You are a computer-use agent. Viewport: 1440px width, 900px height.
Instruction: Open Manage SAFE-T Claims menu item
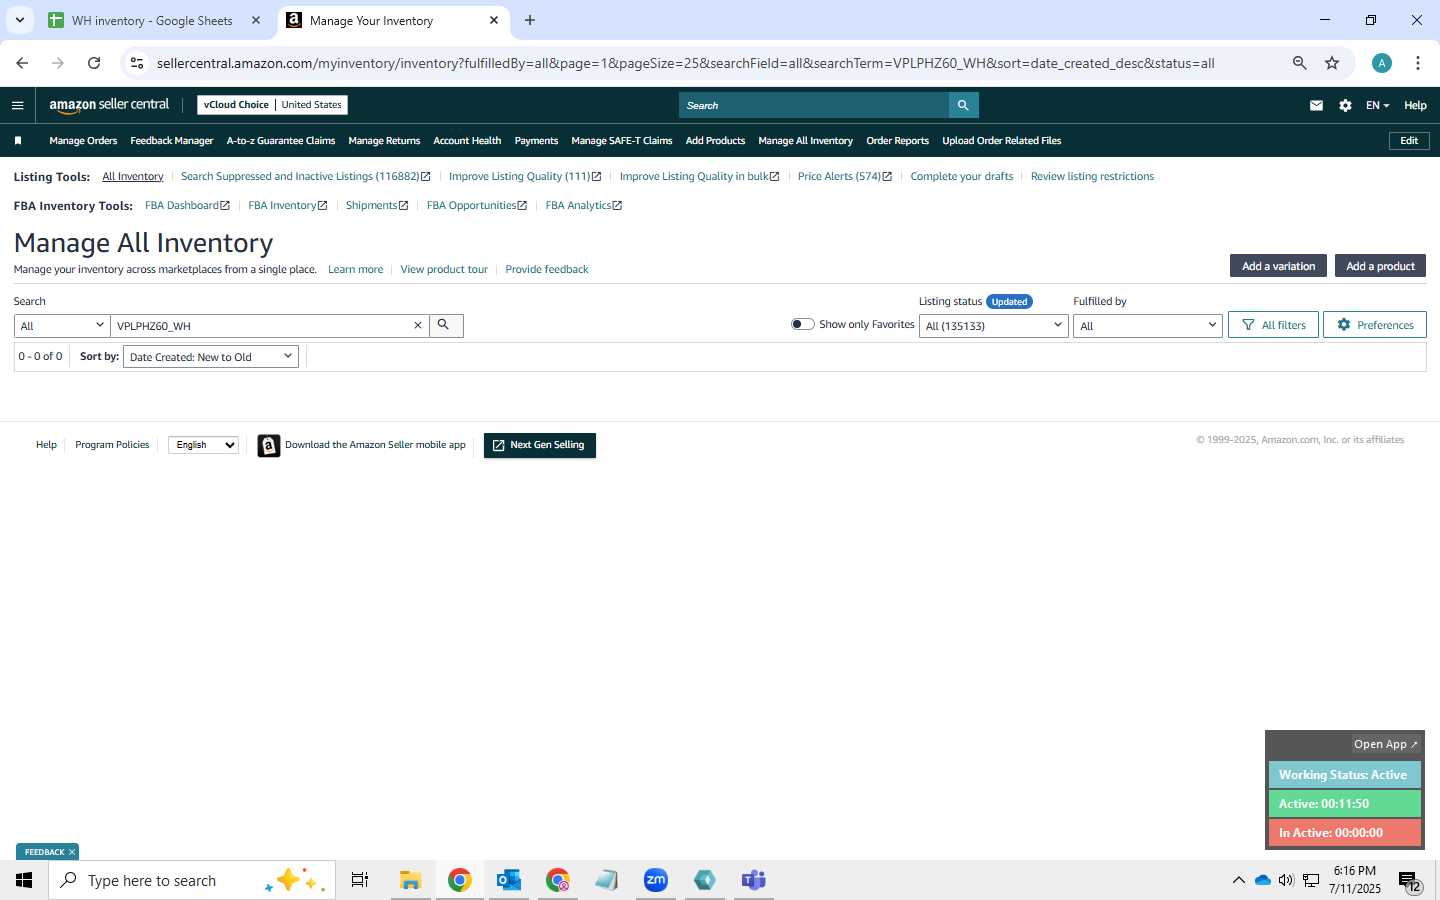click(x=622, y=141)
